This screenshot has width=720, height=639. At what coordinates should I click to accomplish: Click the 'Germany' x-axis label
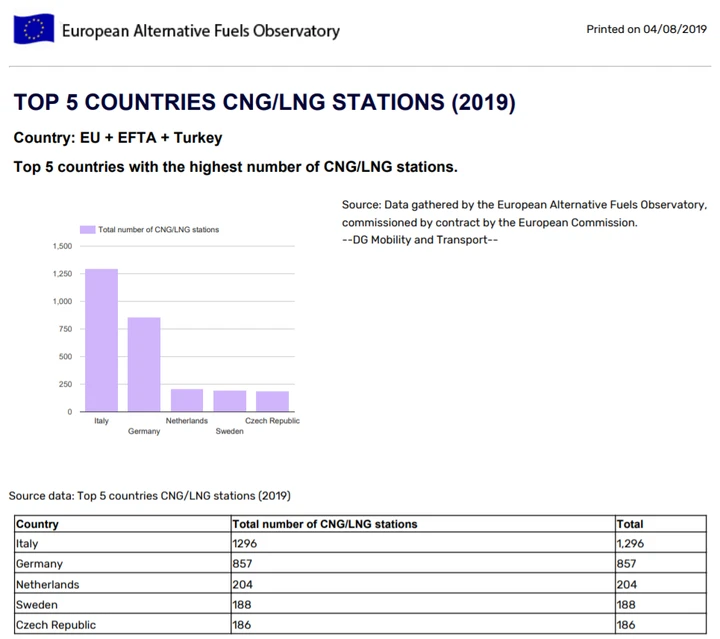pos(144,431)
